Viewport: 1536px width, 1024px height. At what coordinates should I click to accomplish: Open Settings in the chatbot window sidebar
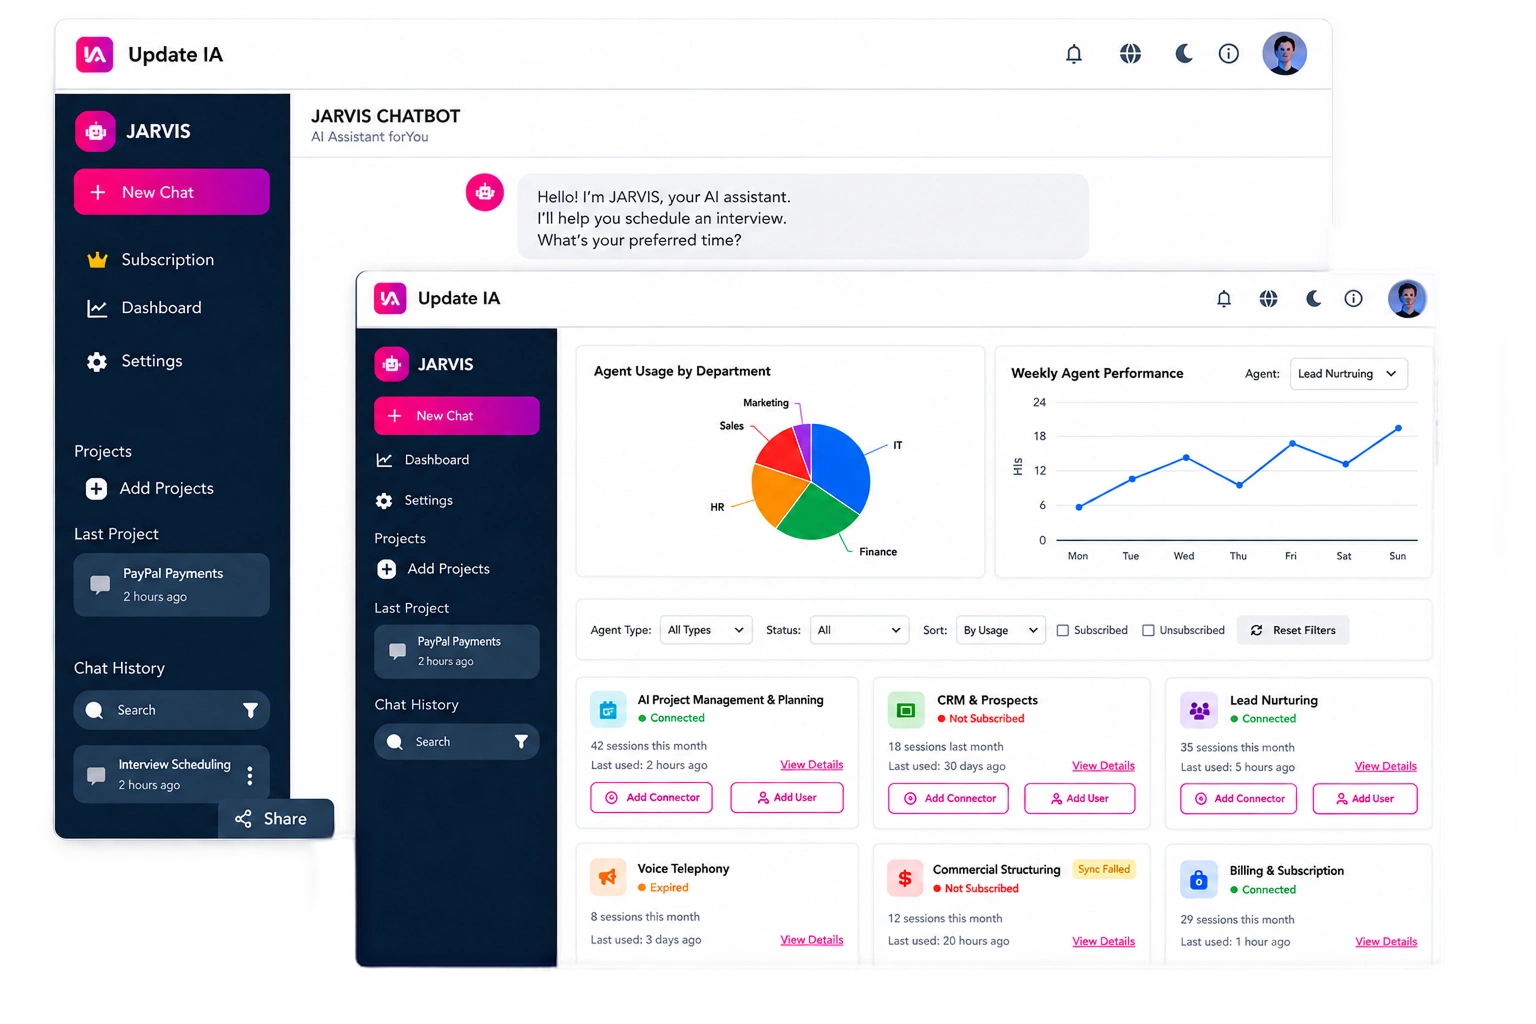click(135, 361)
